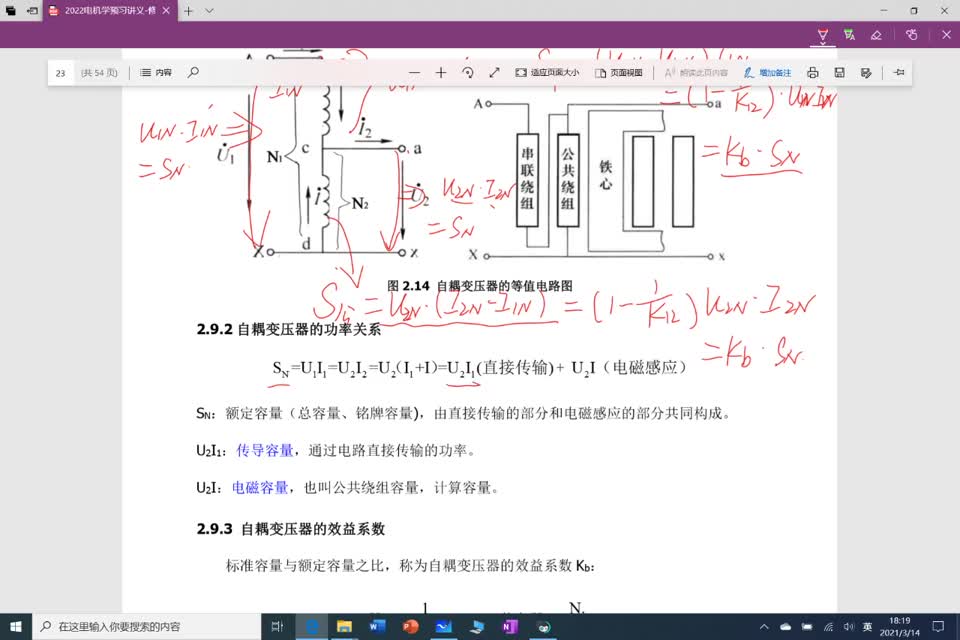Toggle touch writing hand icon
The height and width of the screenshot is (640, 960).
pos(912,35)
